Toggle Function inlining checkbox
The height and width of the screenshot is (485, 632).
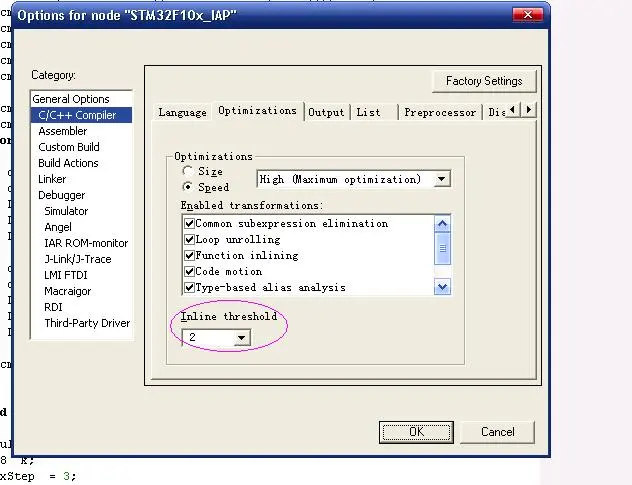(x=189, y=255)
